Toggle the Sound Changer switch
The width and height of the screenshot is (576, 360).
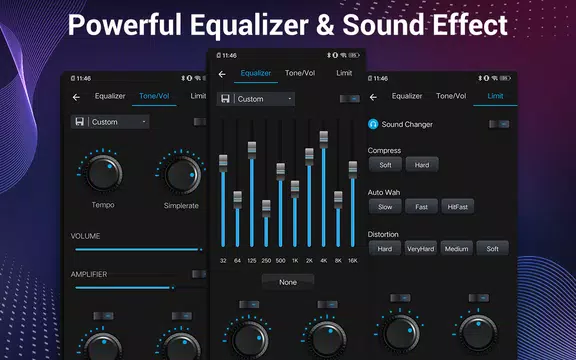tap(499, 124)
